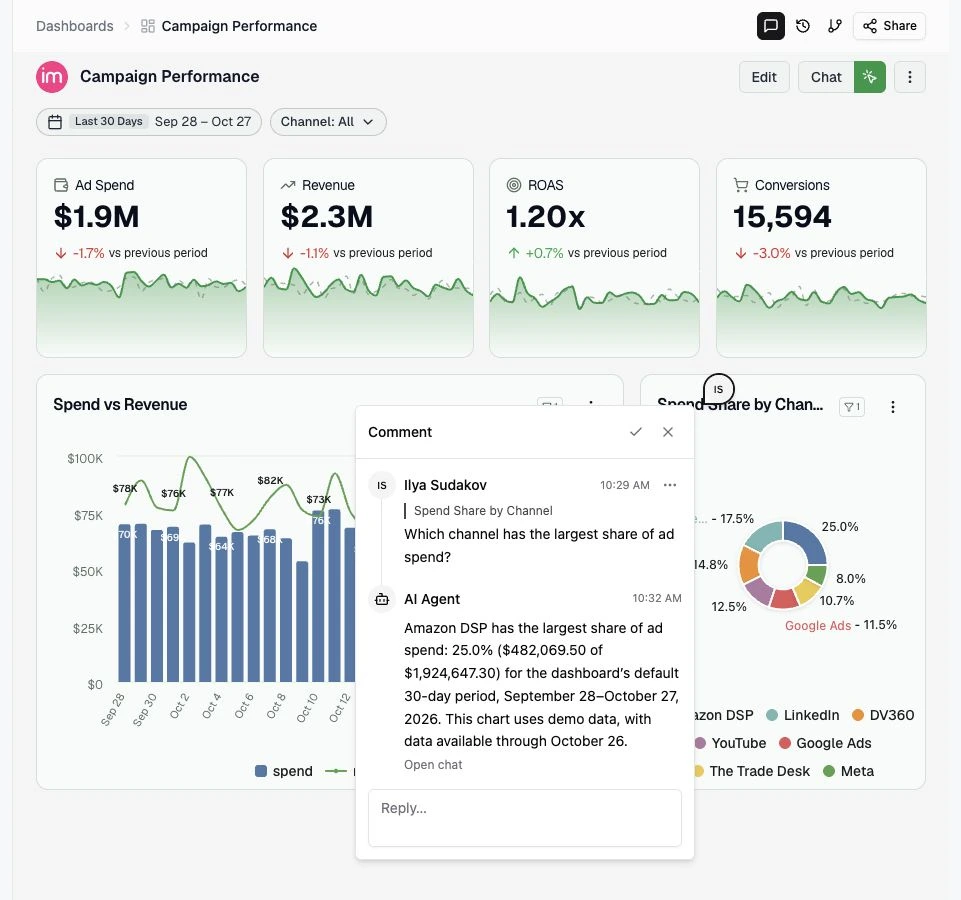This screenshot has height=900, width=961.
Task: Open the version history clock icon
Action: pyautogui.click(x=802, y=26)
